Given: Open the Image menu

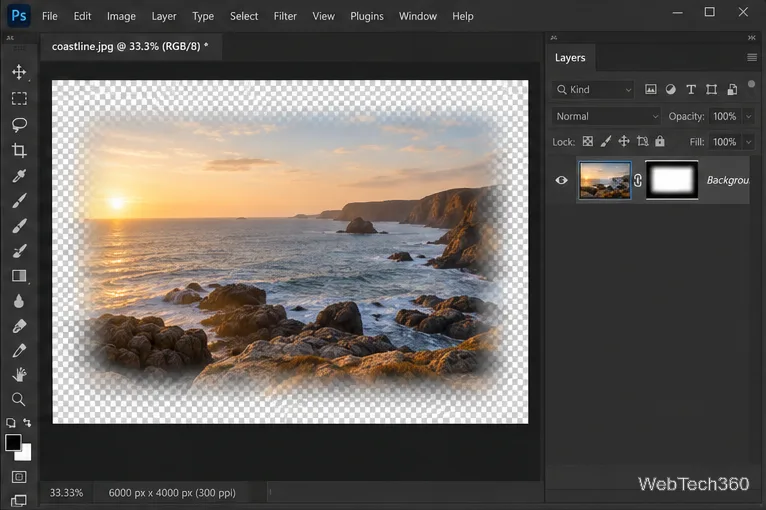Looking at the screenshot, I should tap(121, 16).
